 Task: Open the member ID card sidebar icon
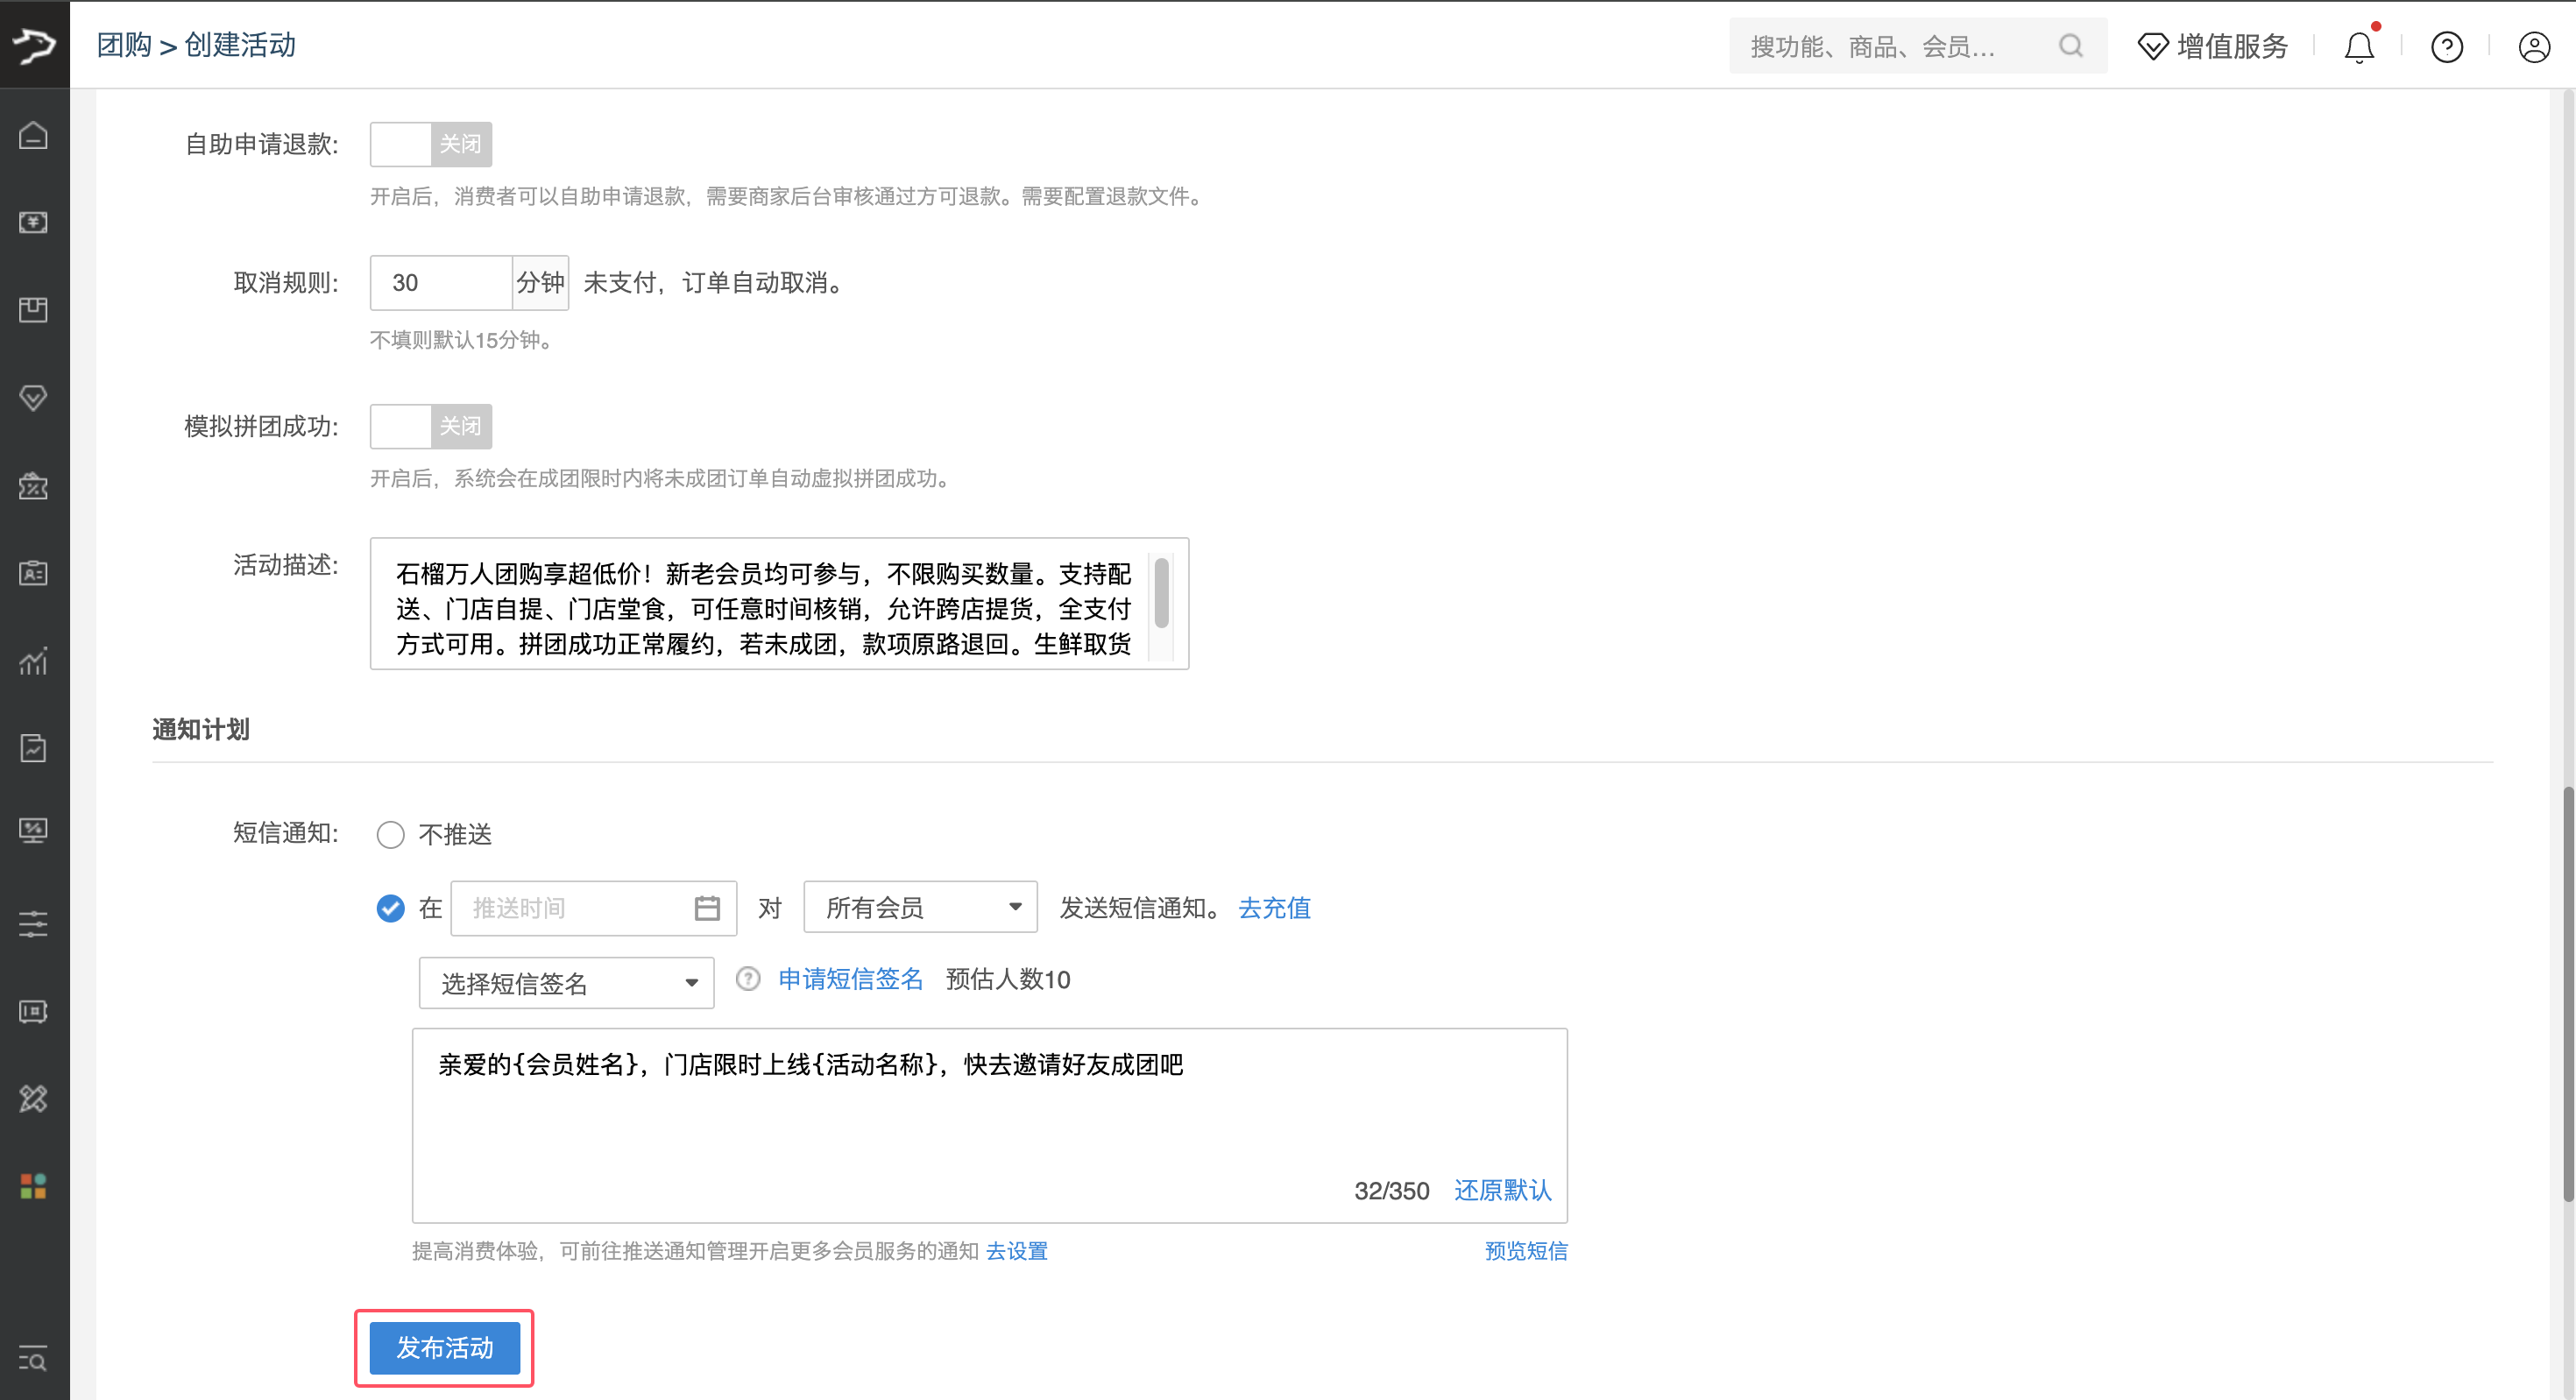click(x=34, y=573)
